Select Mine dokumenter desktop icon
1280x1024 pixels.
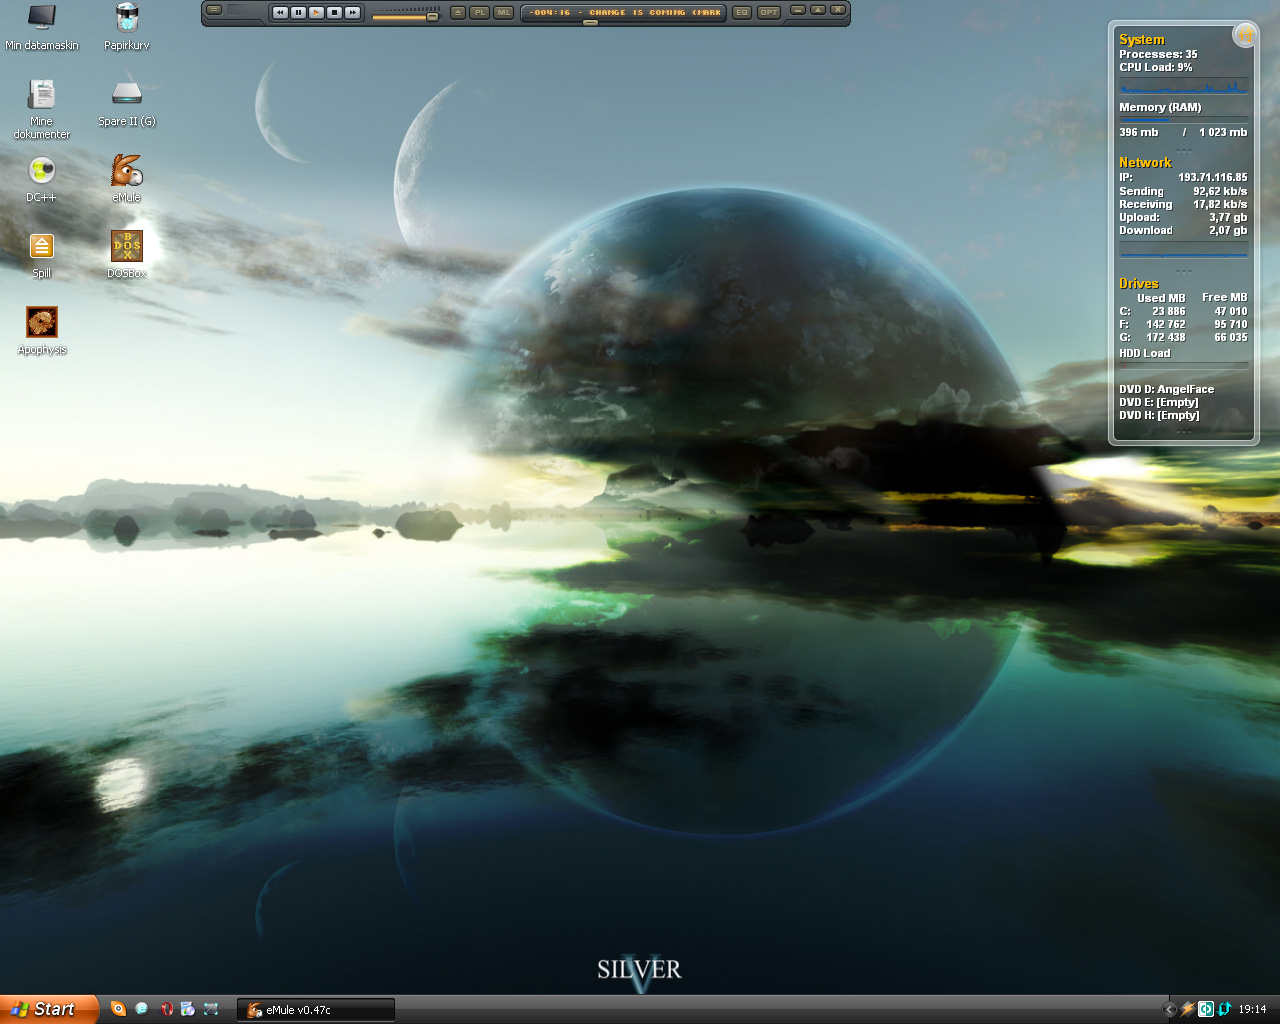click(x=41, y=109)
